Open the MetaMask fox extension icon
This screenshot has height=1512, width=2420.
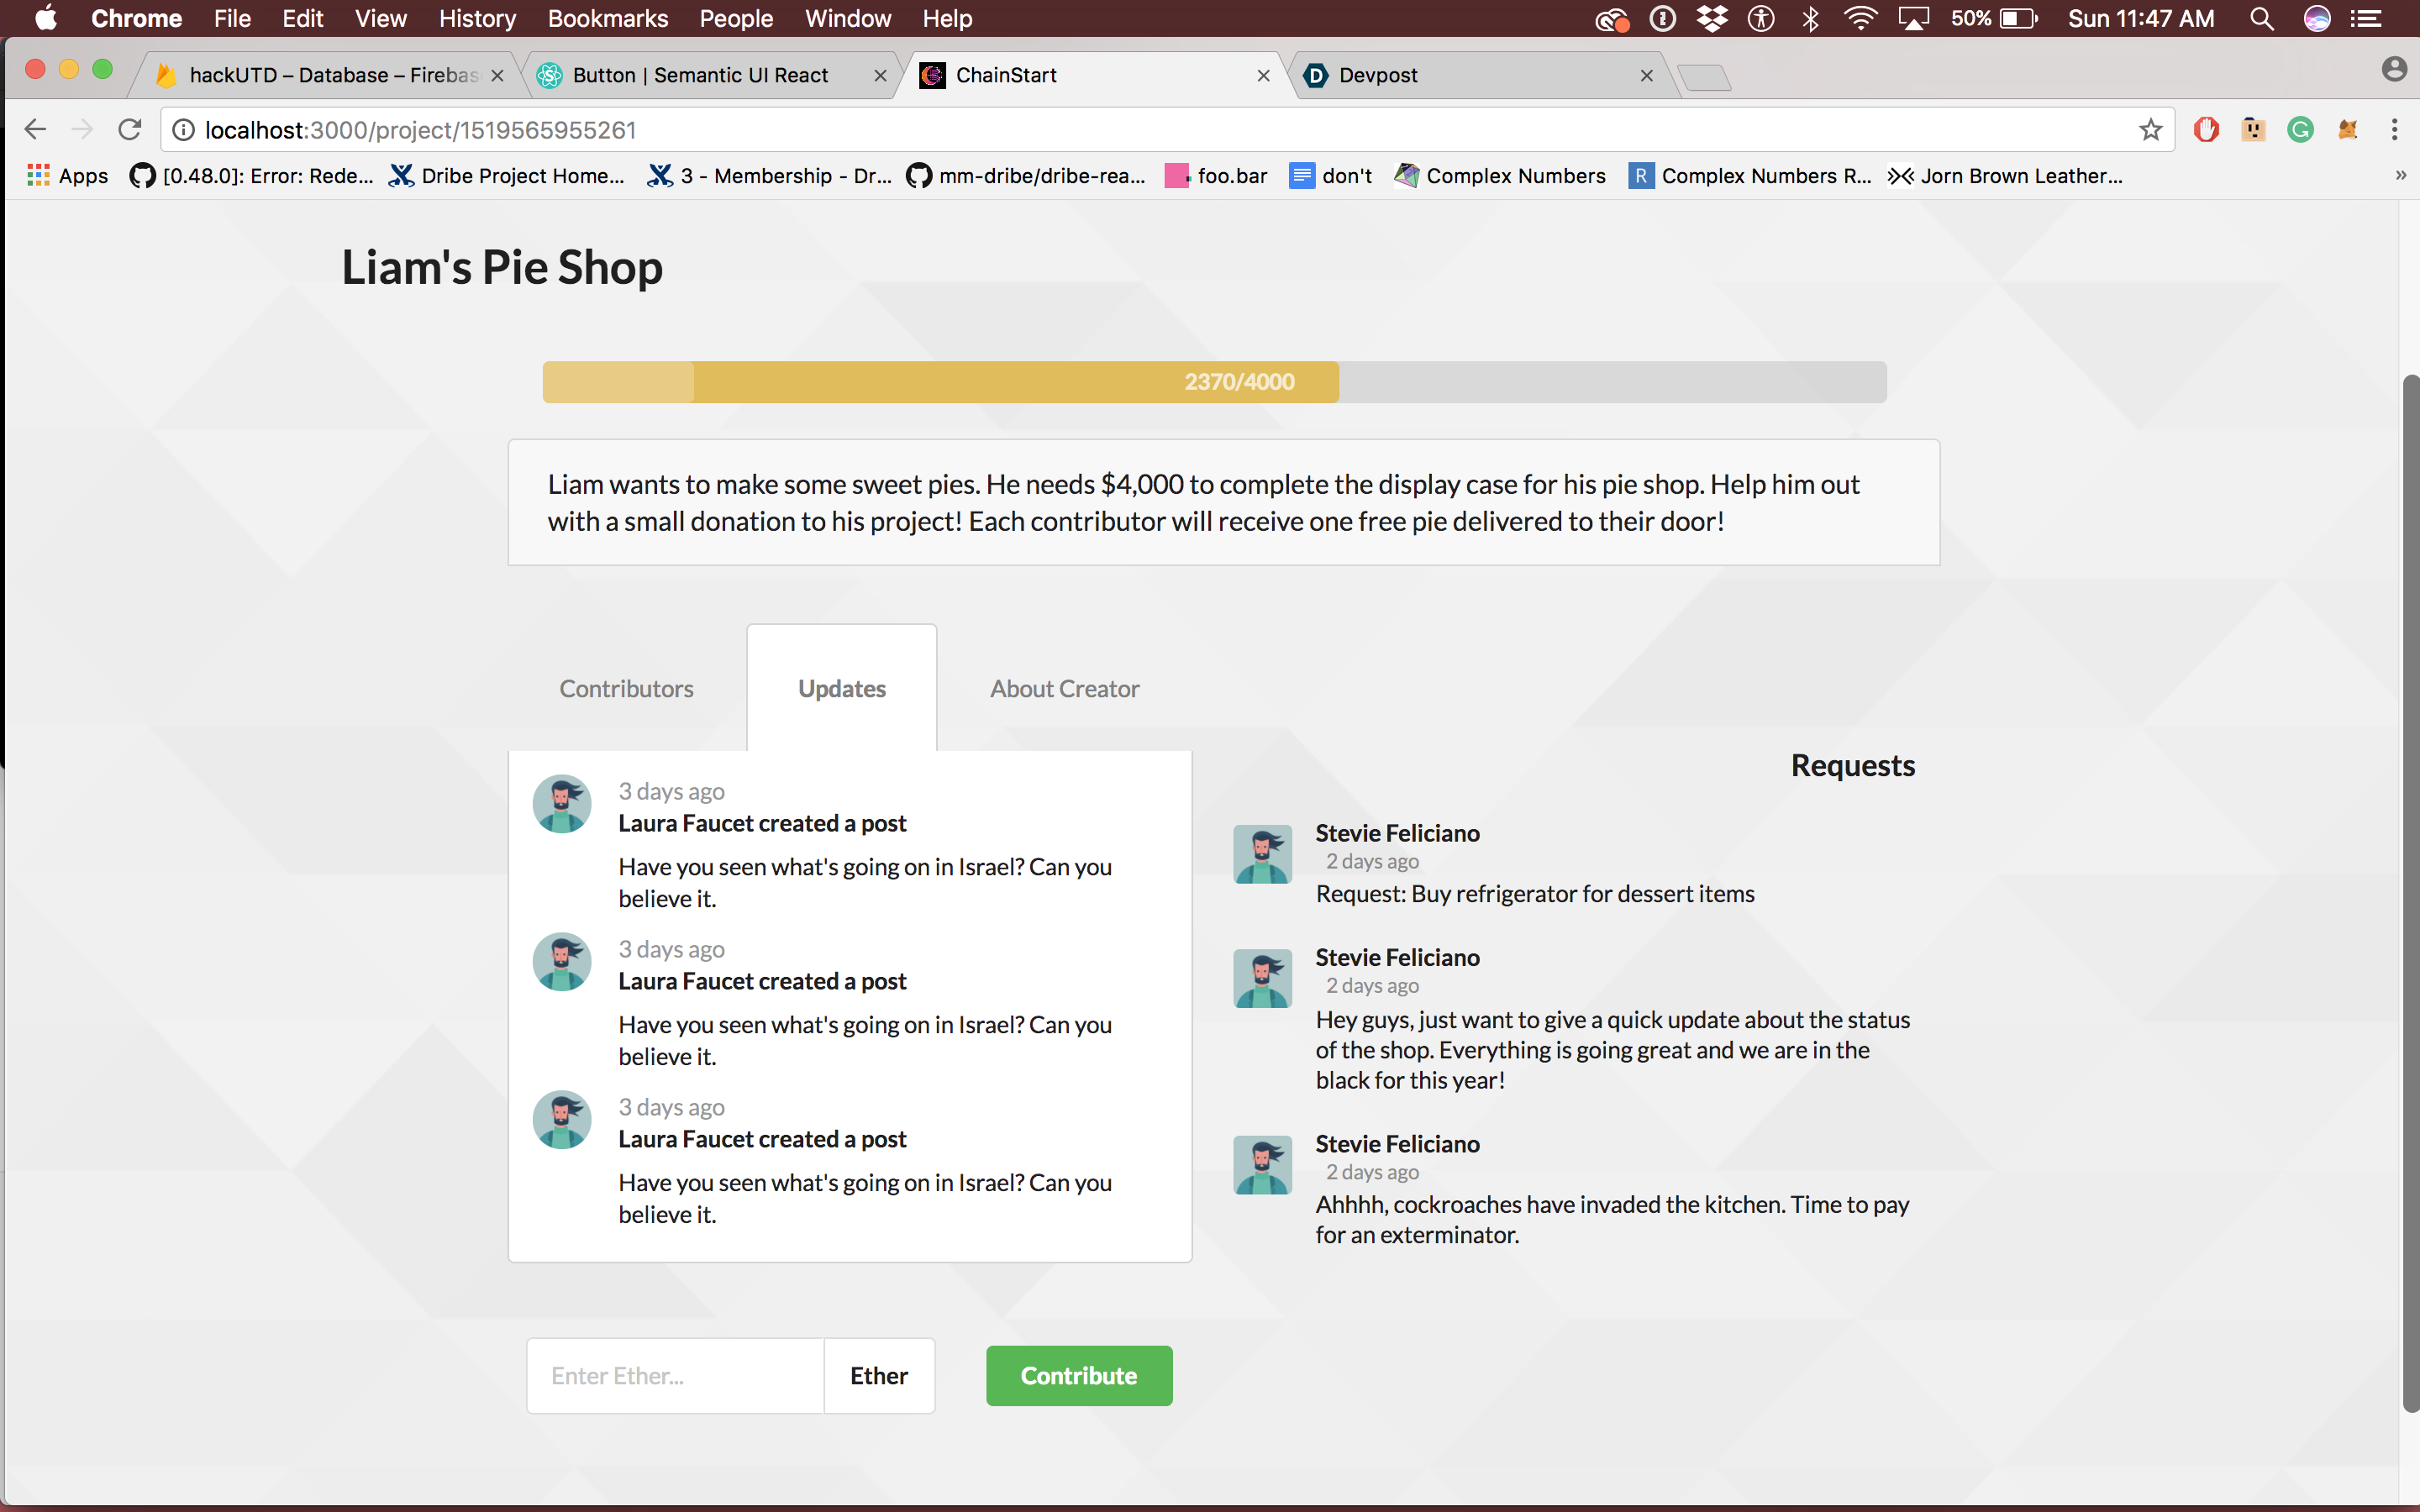[2347, 130]
